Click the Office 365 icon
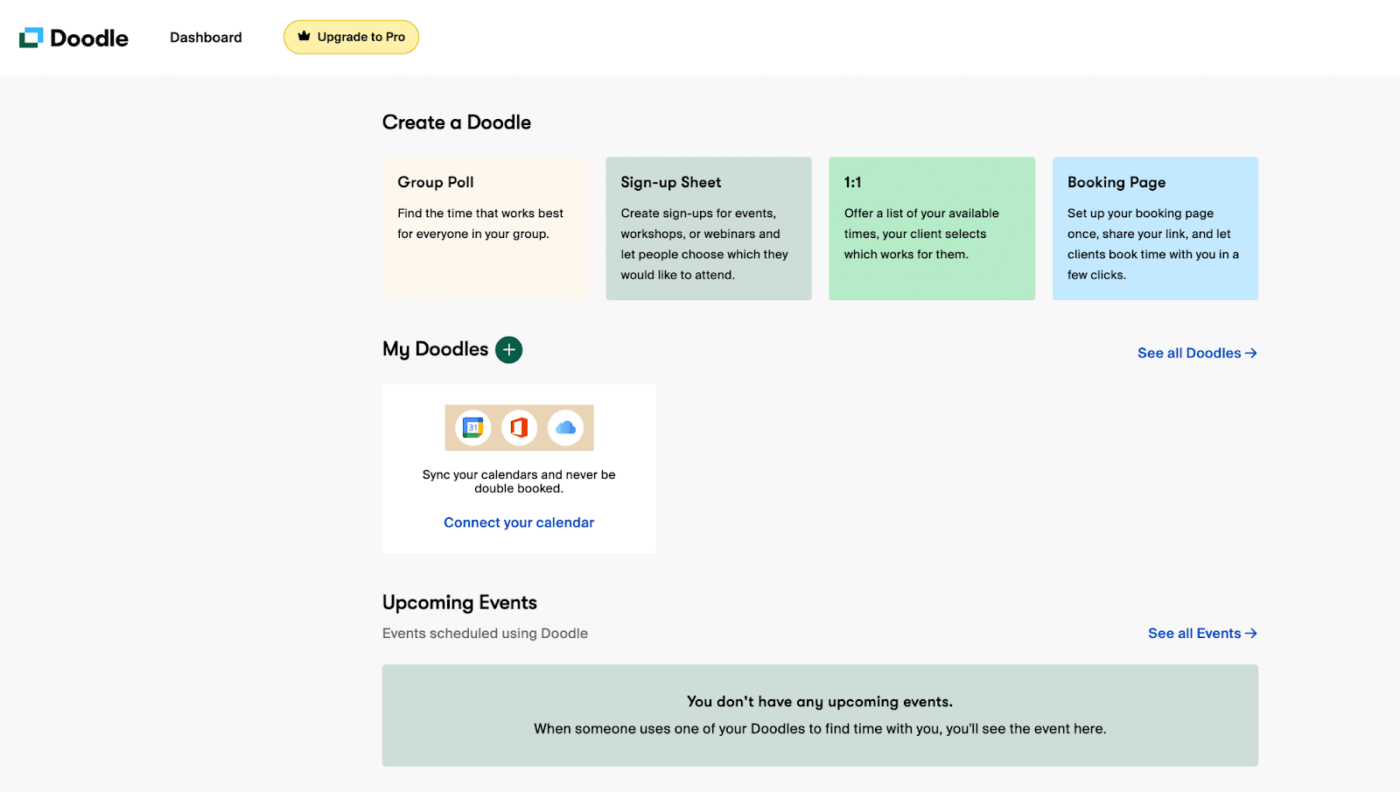The image size is (1400, 792). tap(519, 428)
